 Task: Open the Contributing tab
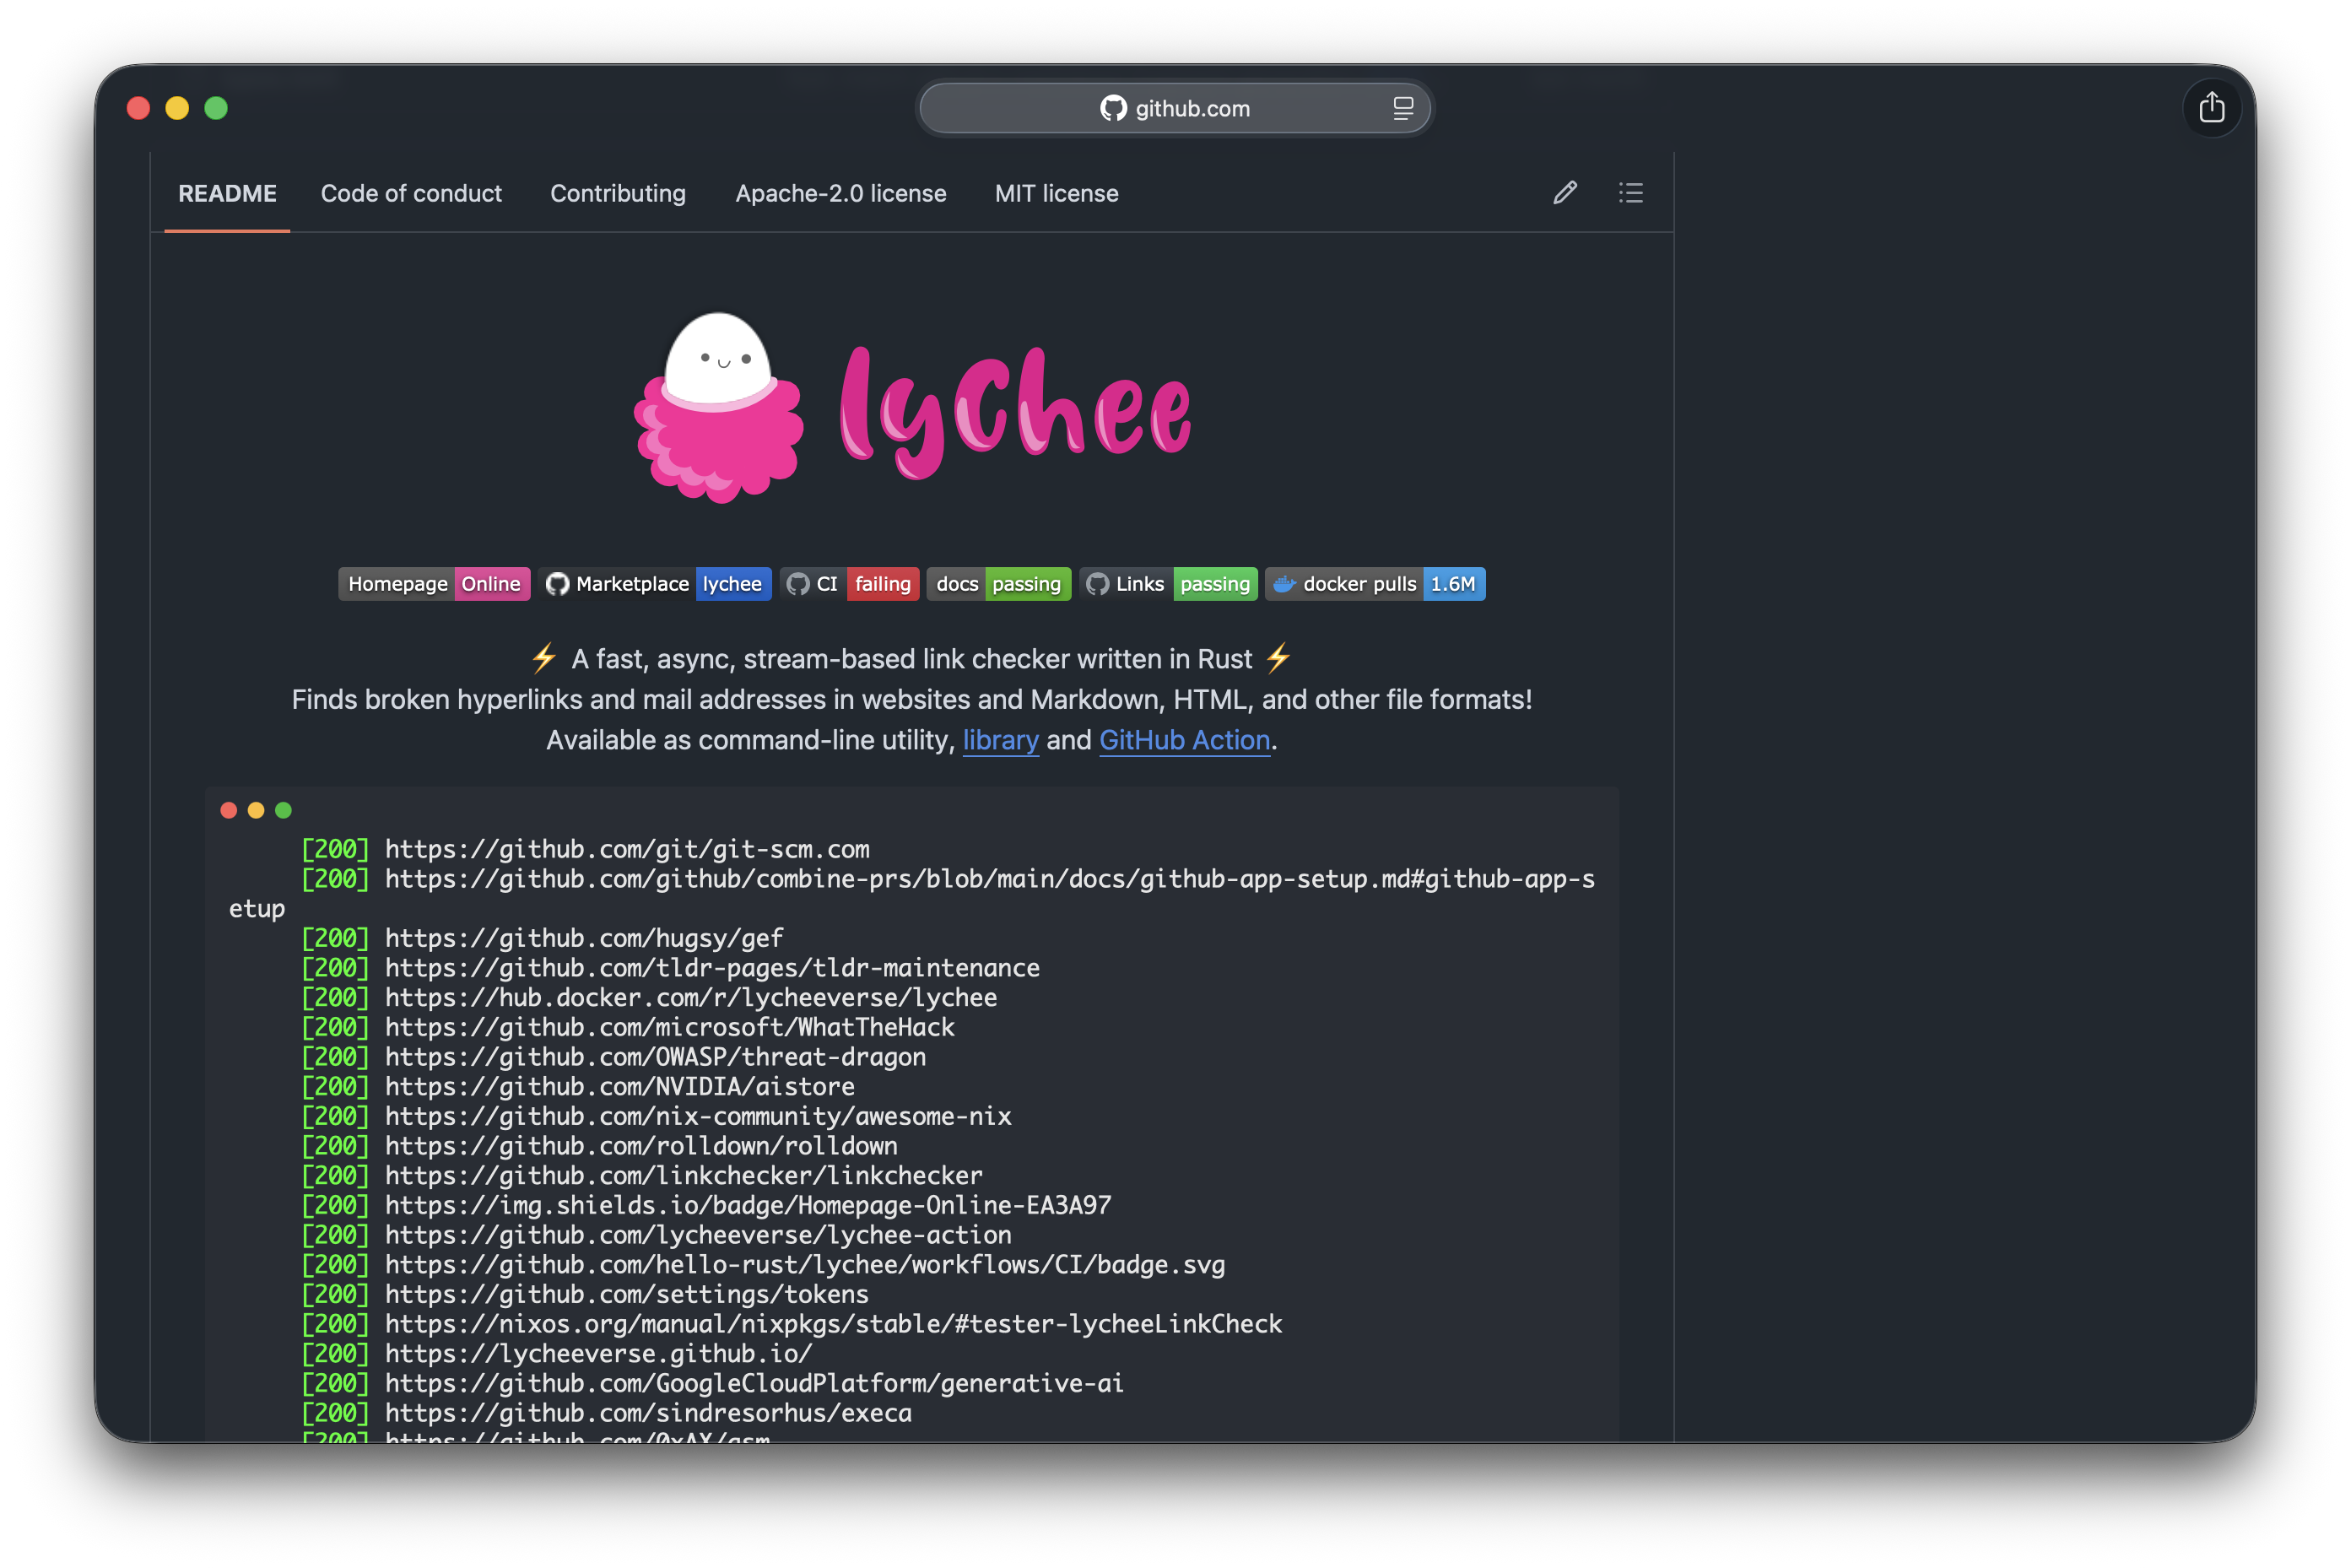[618, 193]
